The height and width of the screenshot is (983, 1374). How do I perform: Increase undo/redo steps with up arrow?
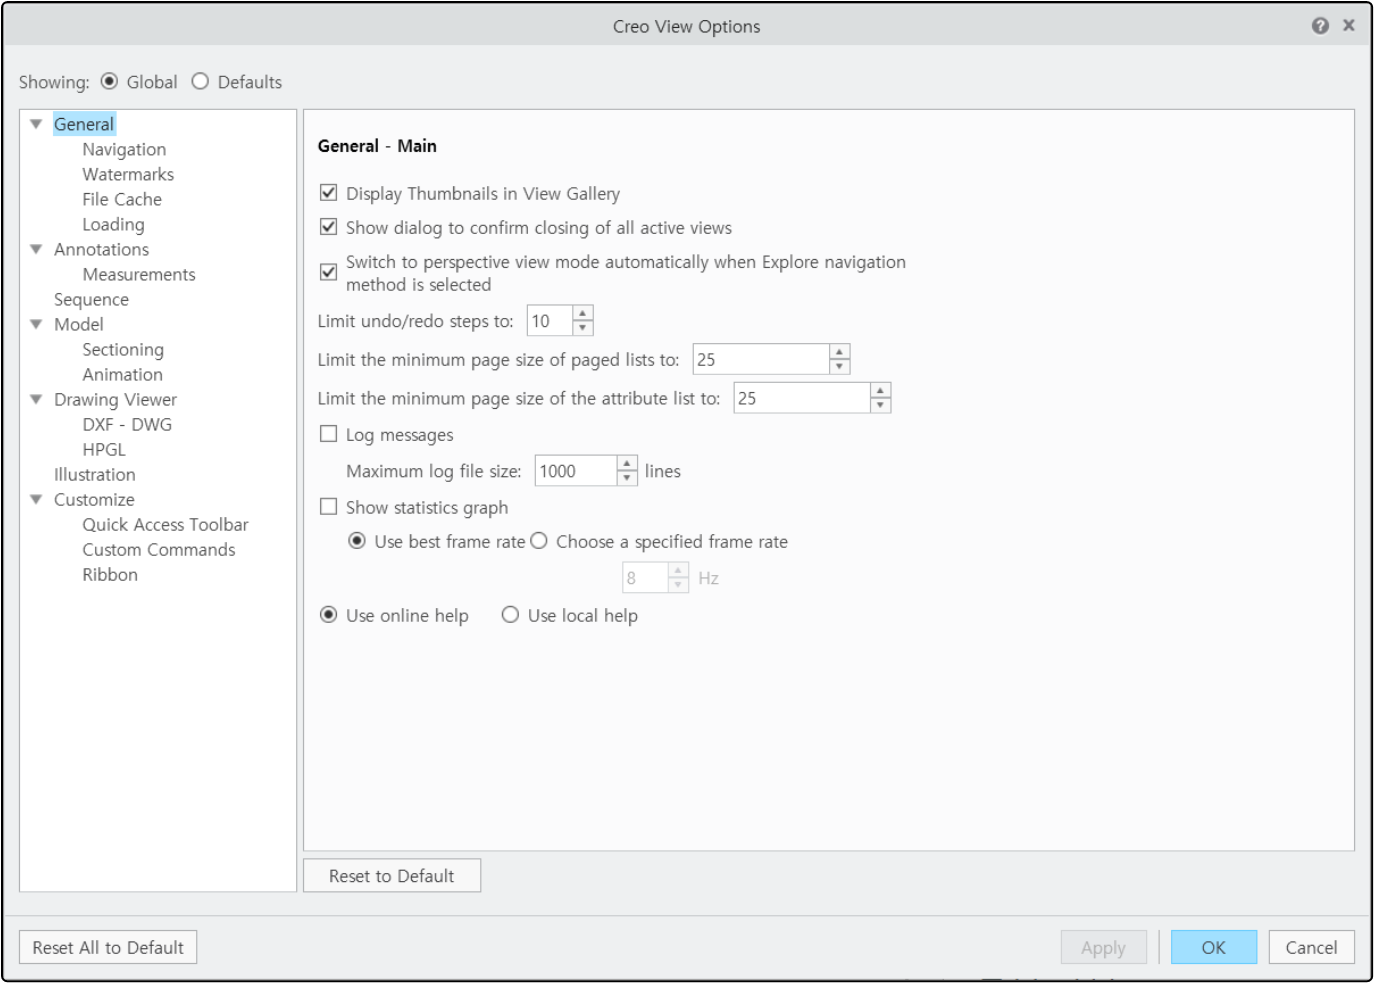coord(583,313)
